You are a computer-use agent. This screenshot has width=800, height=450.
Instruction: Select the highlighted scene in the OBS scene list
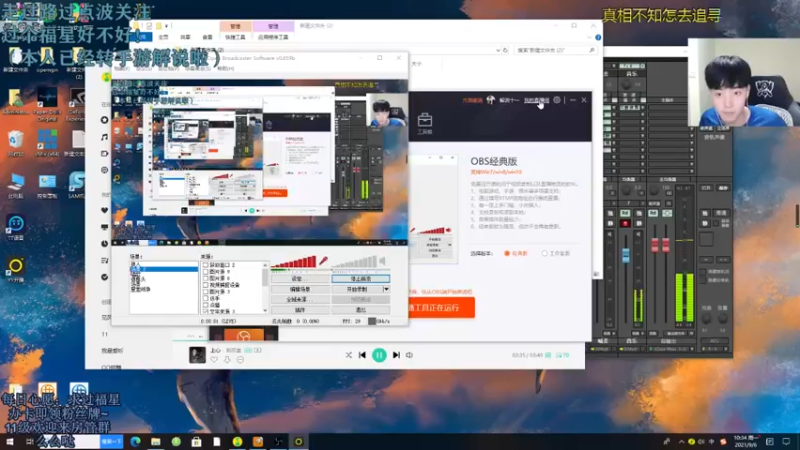click(x=163, y=269)
